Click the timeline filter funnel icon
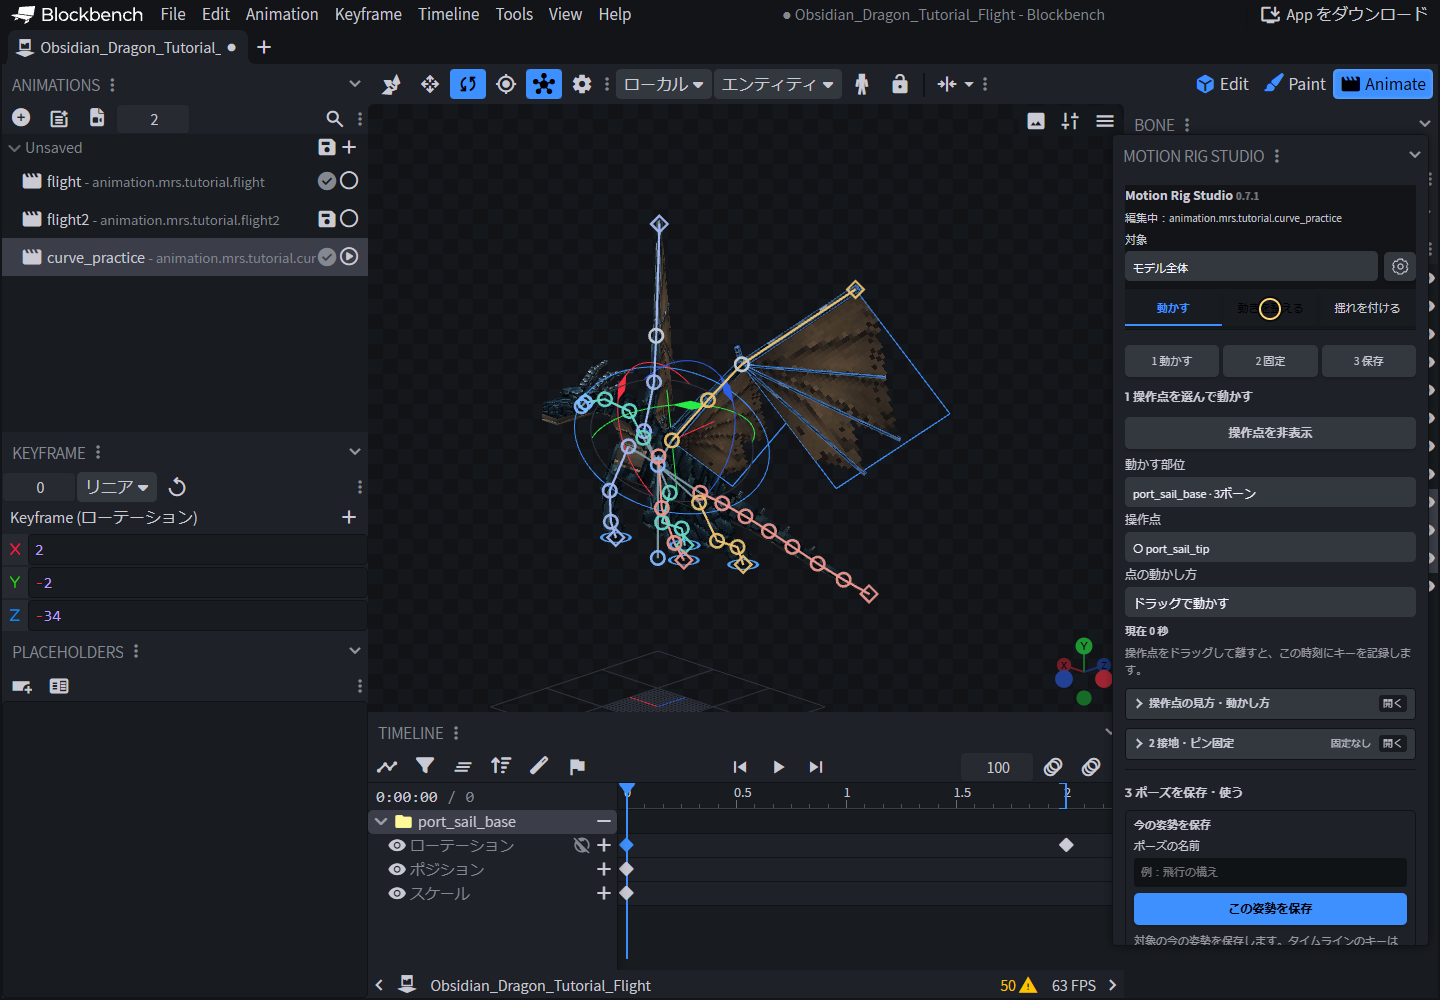Image resolution: width=1440 pixels, height=1000 pixels. tap(425, 766)
